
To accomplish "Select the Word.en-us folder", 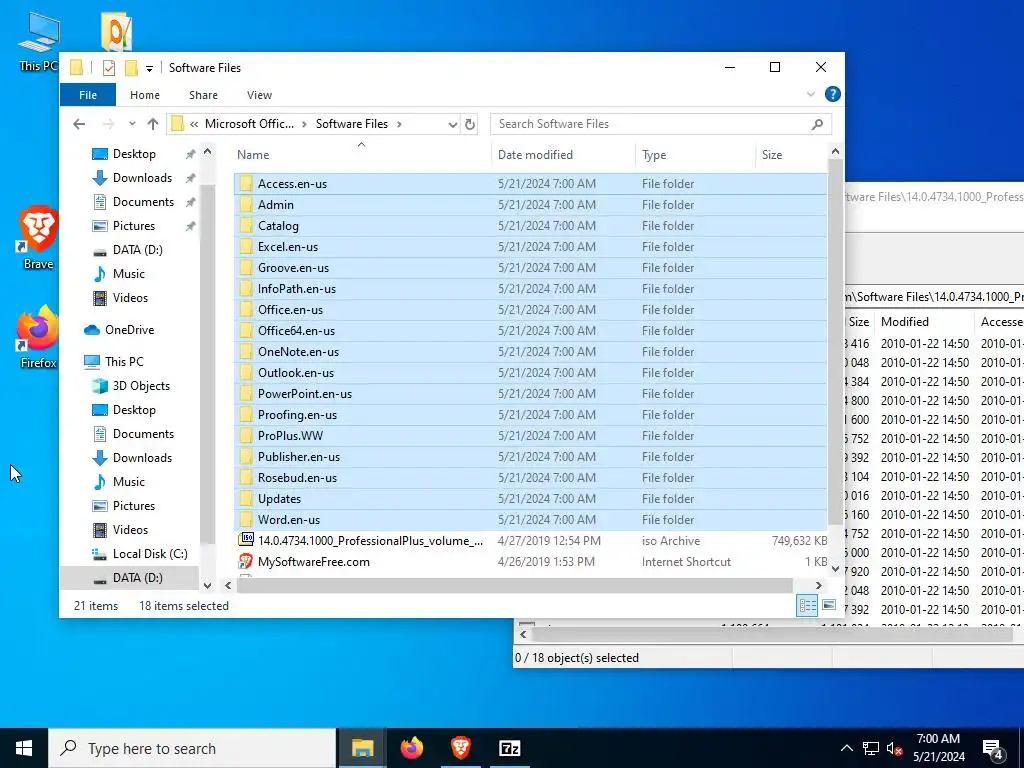I will pos(530,520).
